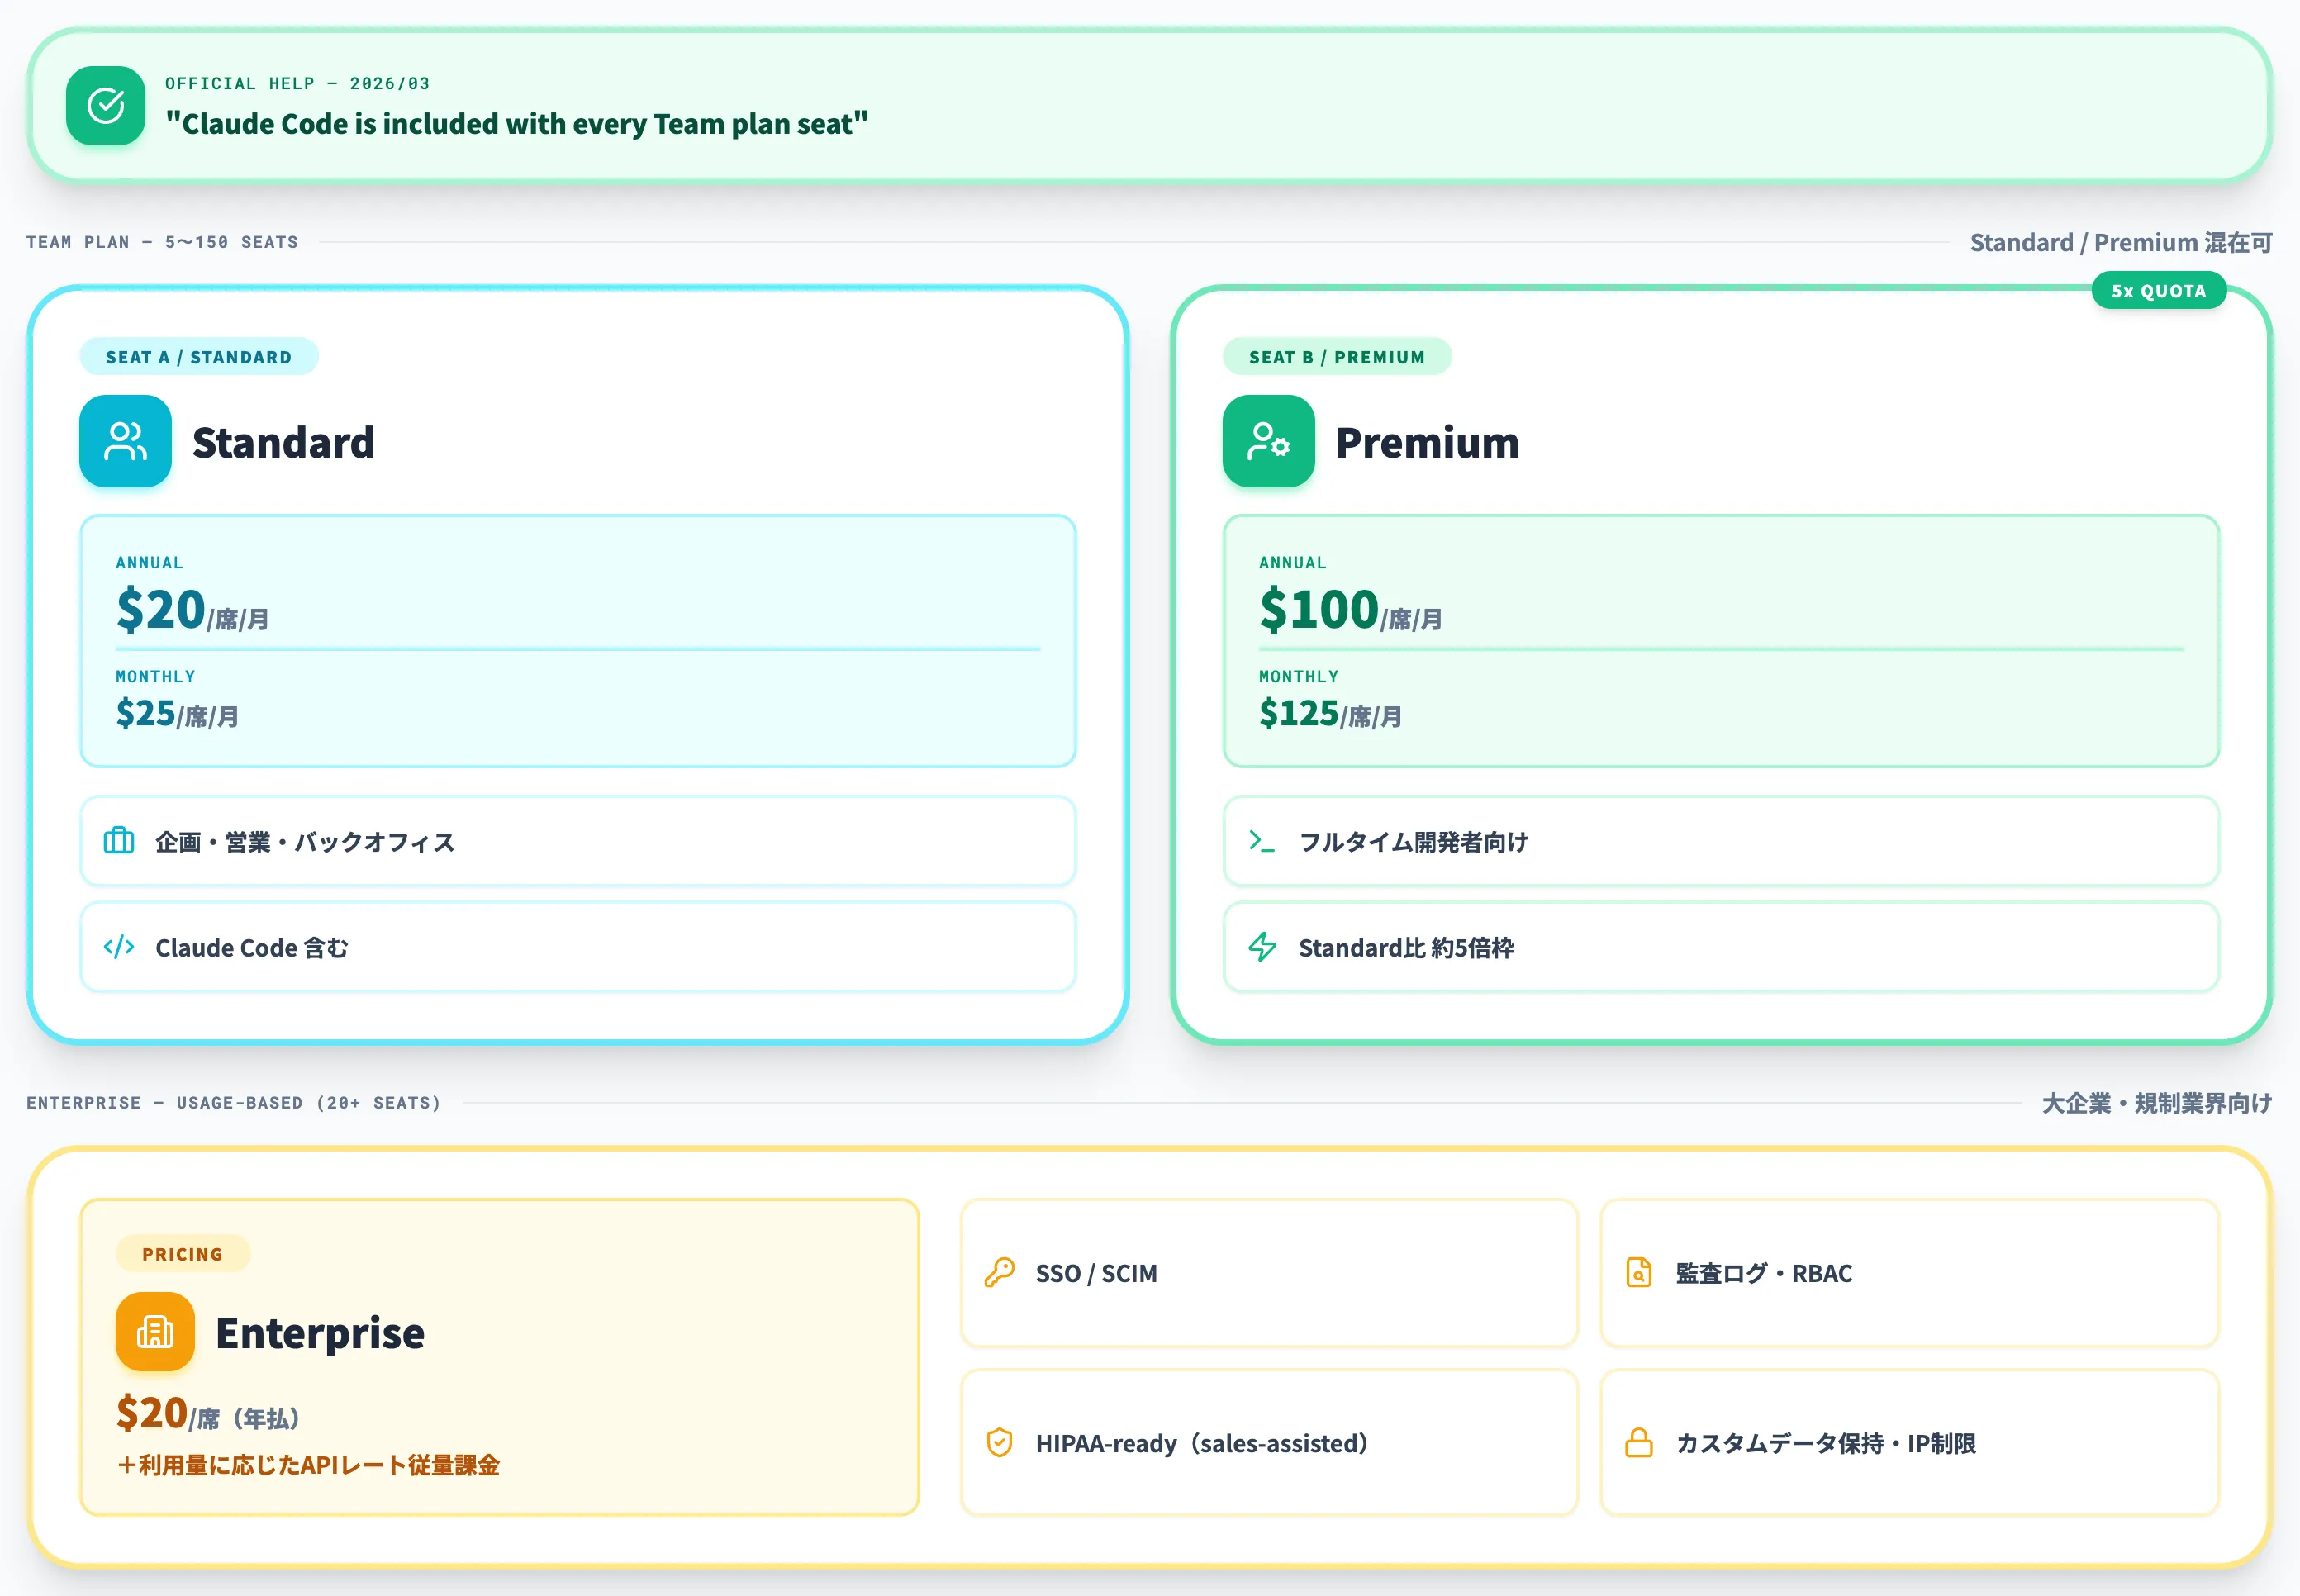
Task: Click the Standard plan heading
Action: pos(283,442)
